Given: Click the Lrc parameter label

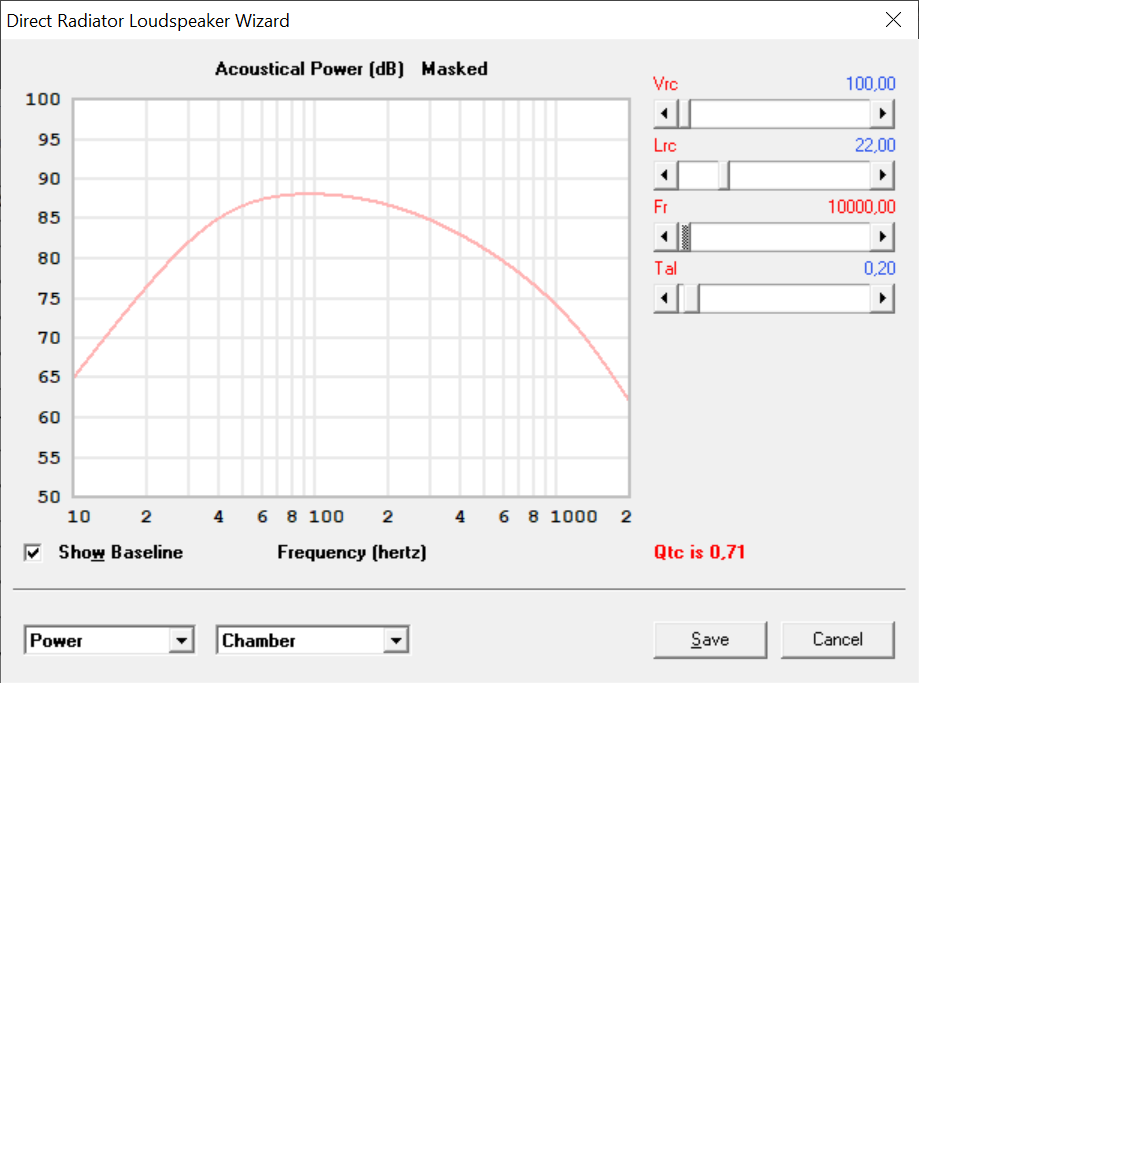Looking at the screenshot, I should point(665,145).
